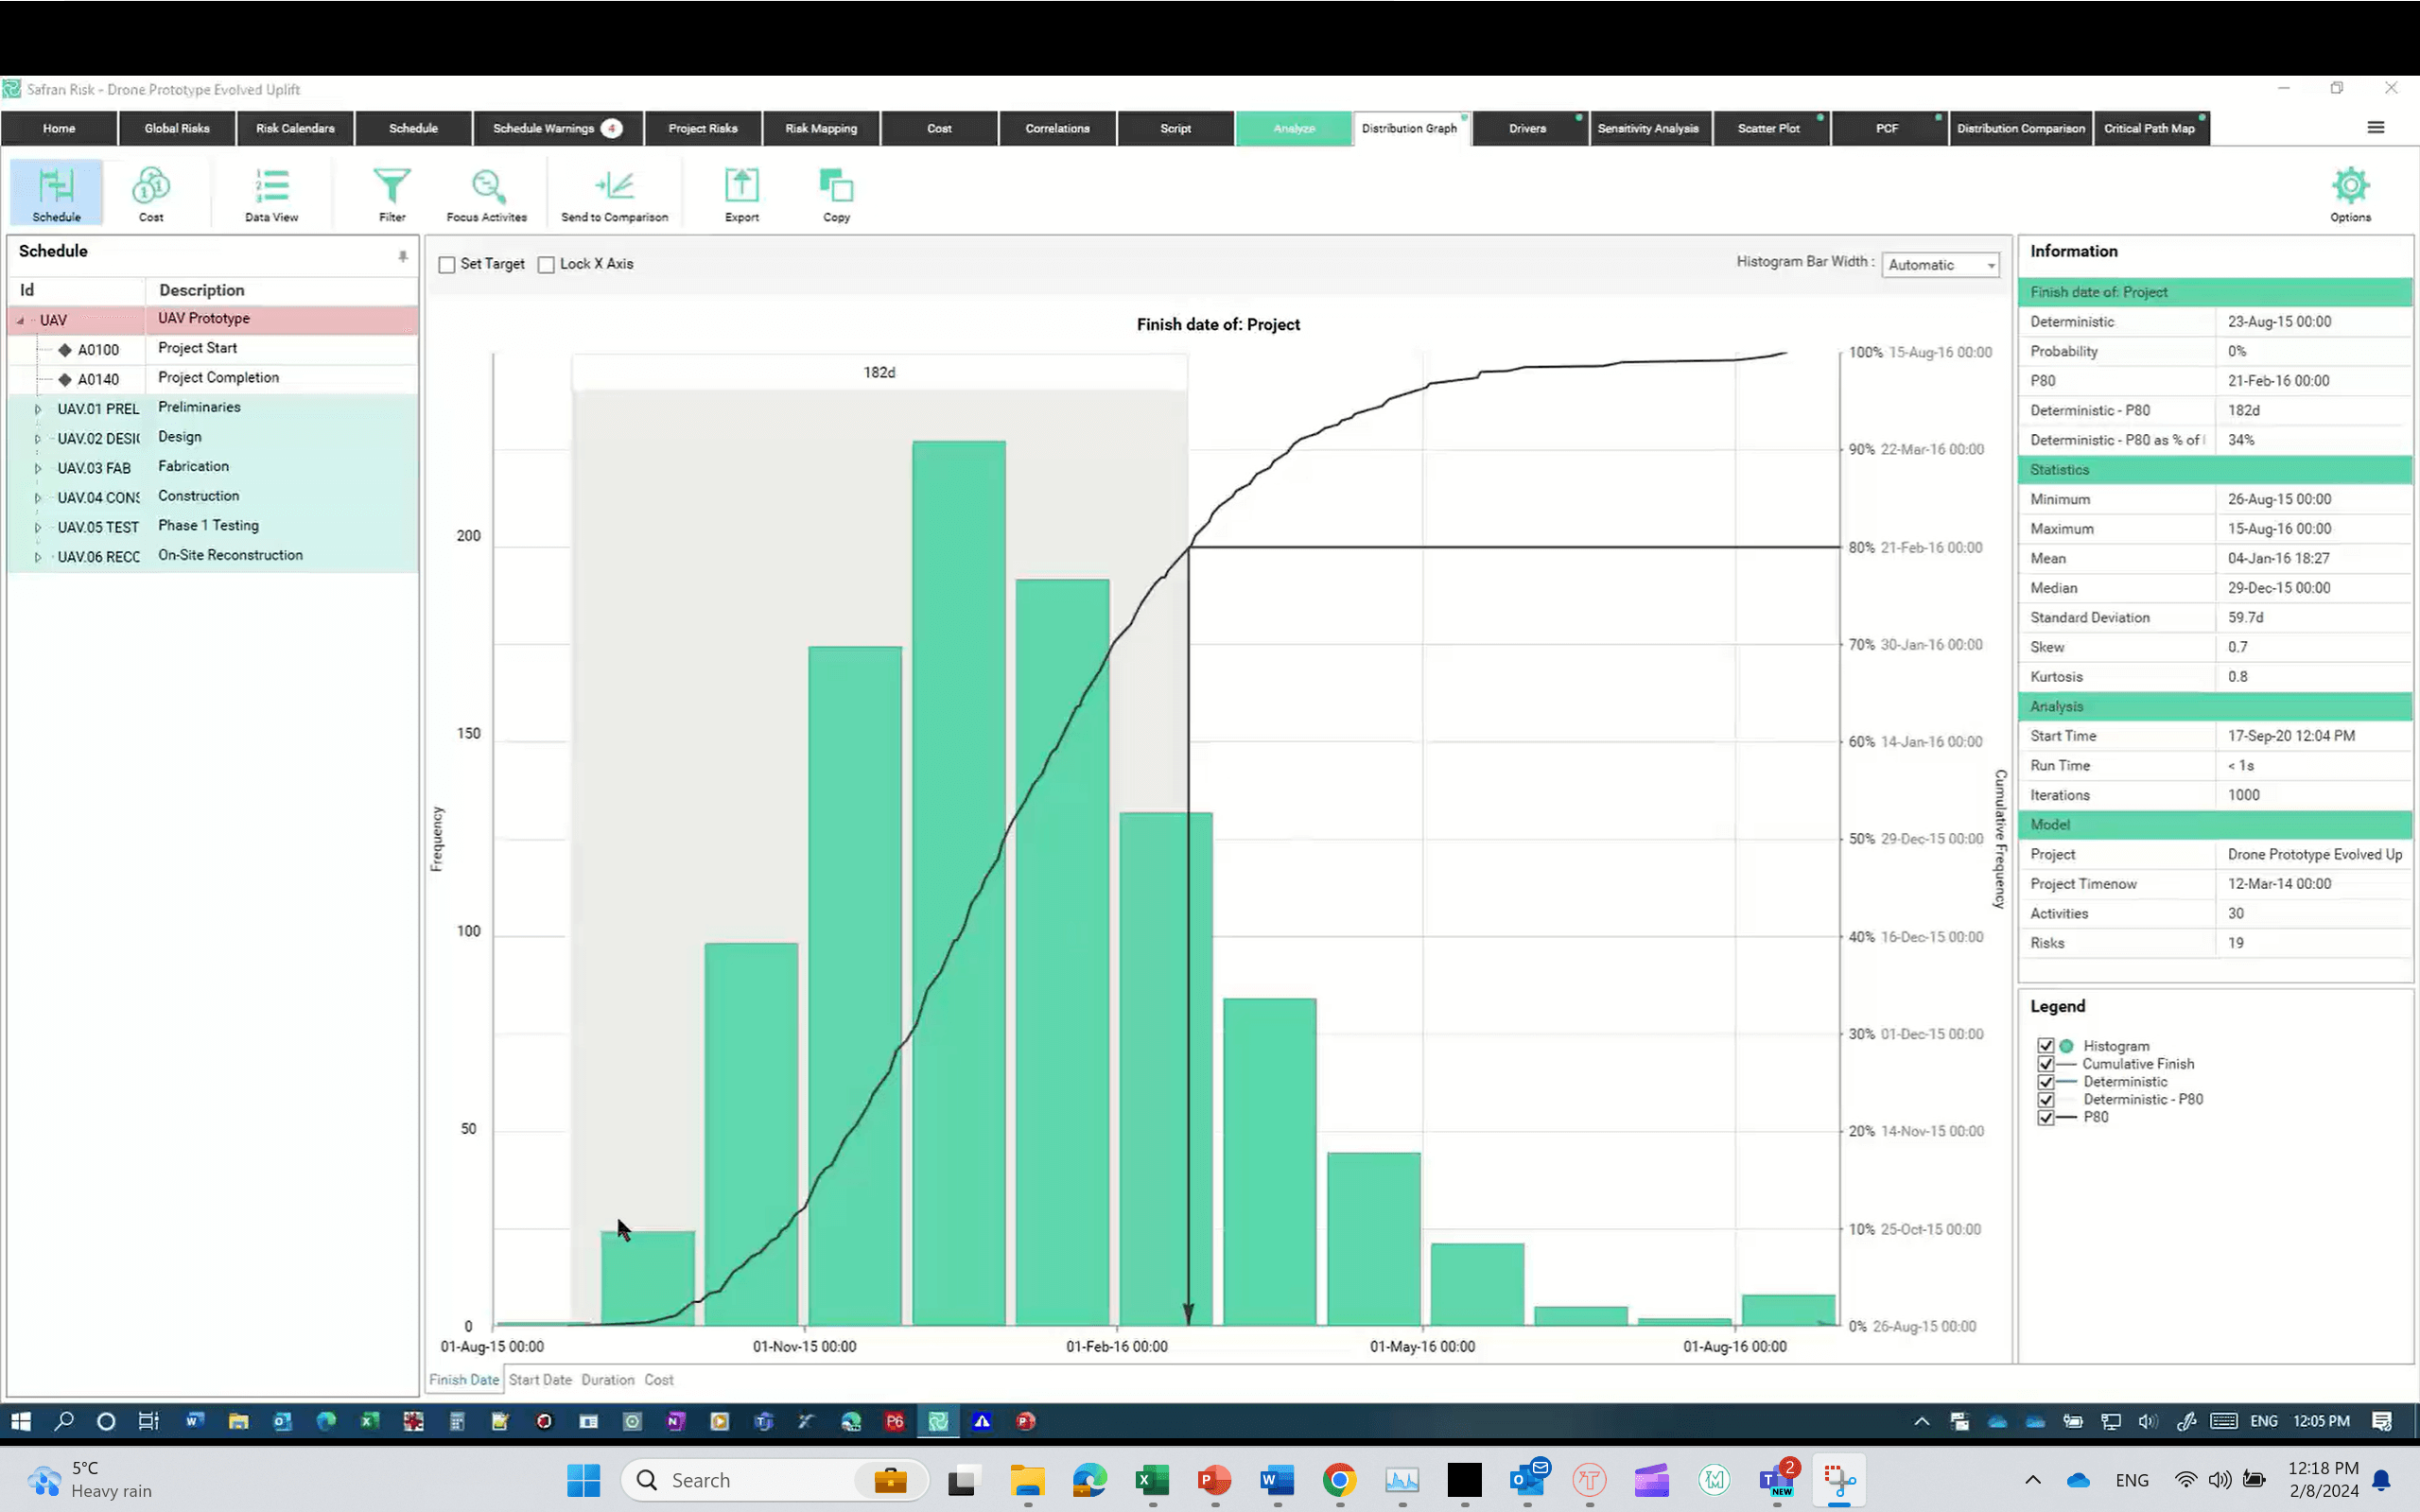Switch to the Sensitivity Analysis tab
2420x1512 pixels.
1647,128
